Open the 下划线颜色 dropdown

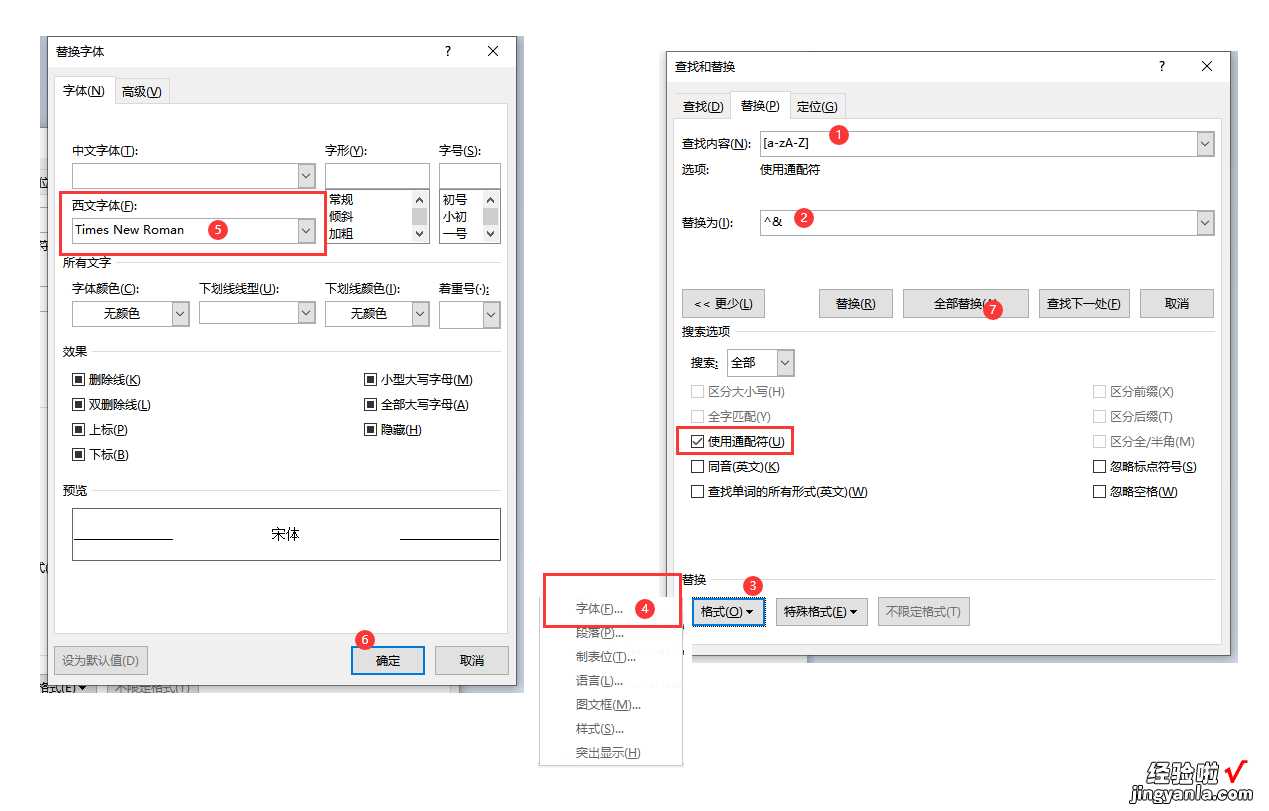click(422, 314)
